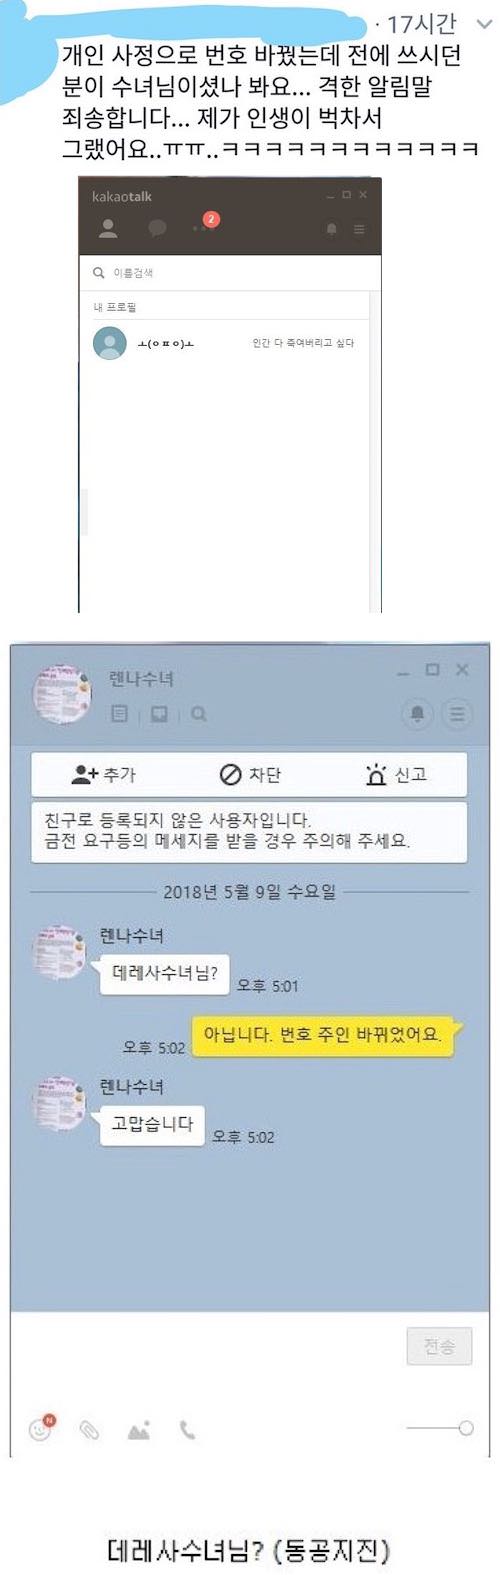Click the 추가 add friend button
The height and width of the screenshot is (1575, 500).
point(103,775)
